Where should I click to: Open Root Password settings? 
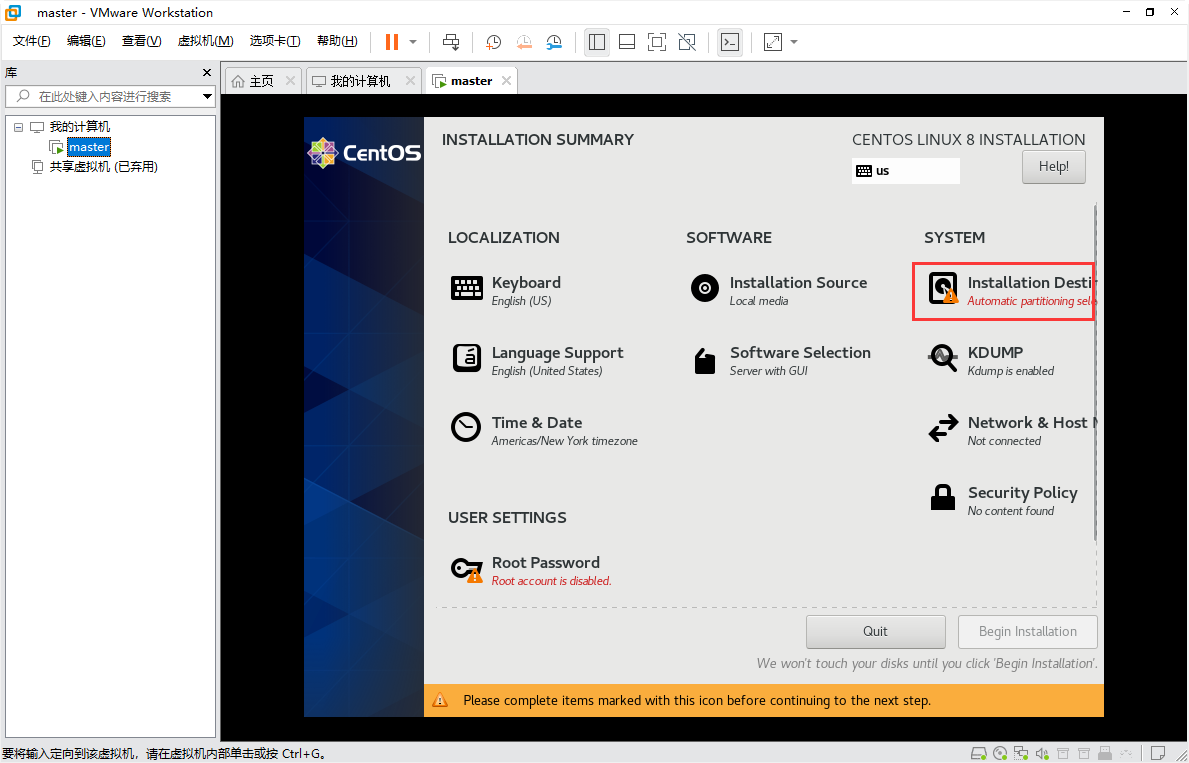click(x=531, y=570)
